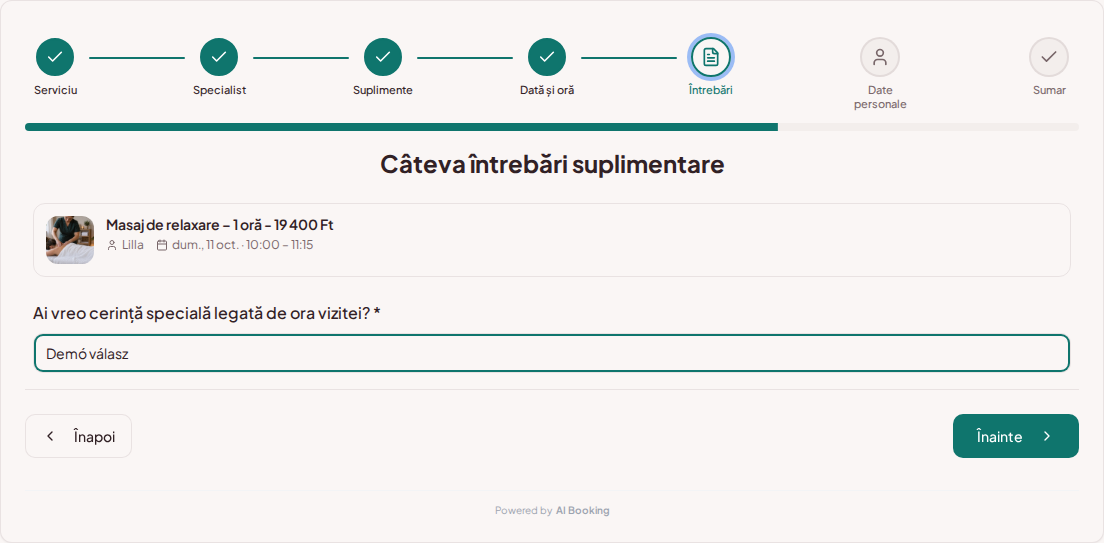Viewport: 1104px width, 543px height.
Task: Click the Masaj de relaxare service title
Action: click(220, 225)
